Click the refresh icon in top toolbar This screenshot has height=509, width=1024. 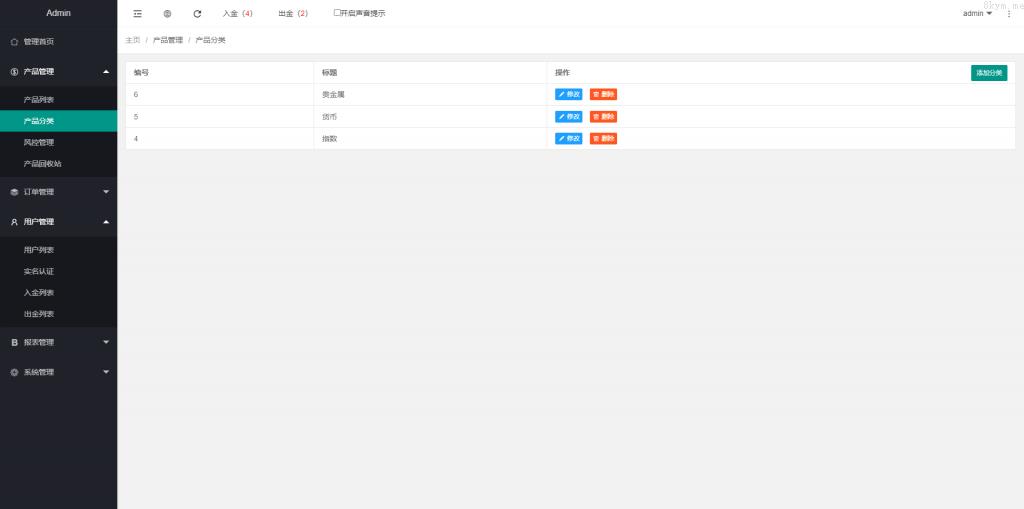coord(197,14)
